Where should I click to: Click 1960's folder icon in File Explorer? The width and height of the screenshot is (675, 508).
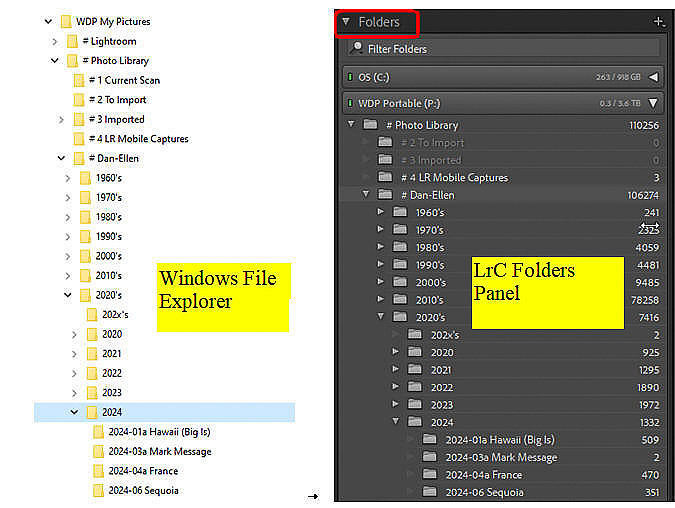pyautogui.click(x=85, y=178)
